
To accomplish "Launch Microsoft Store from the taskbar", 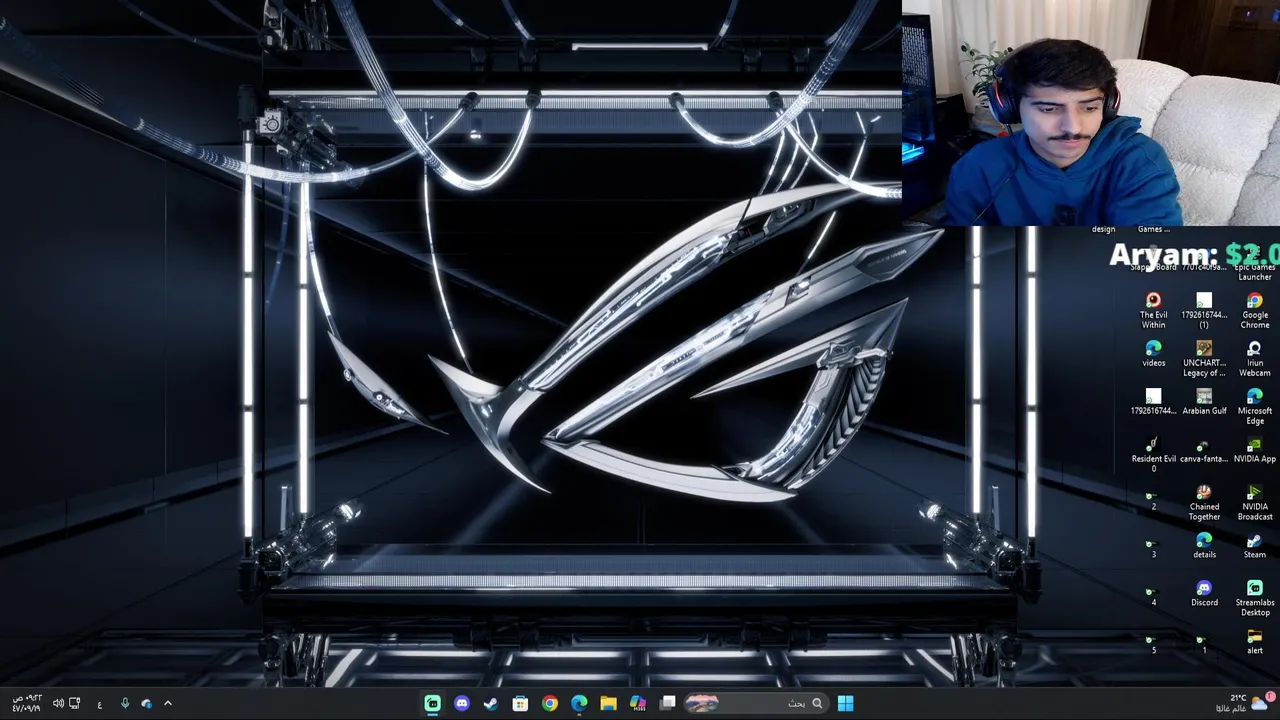I will [x=520, y=704].
